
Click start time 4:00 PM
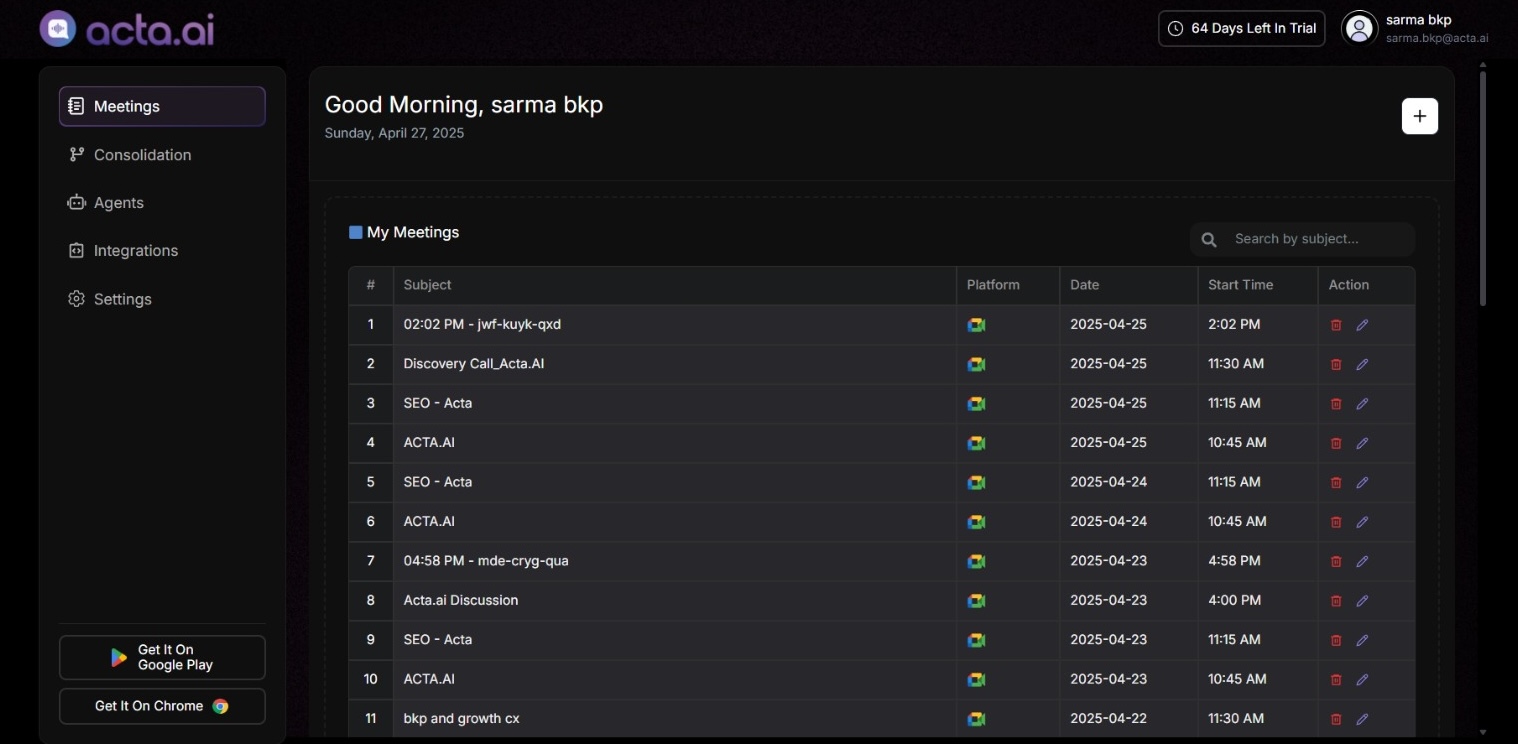click(x=1234, y=601)
